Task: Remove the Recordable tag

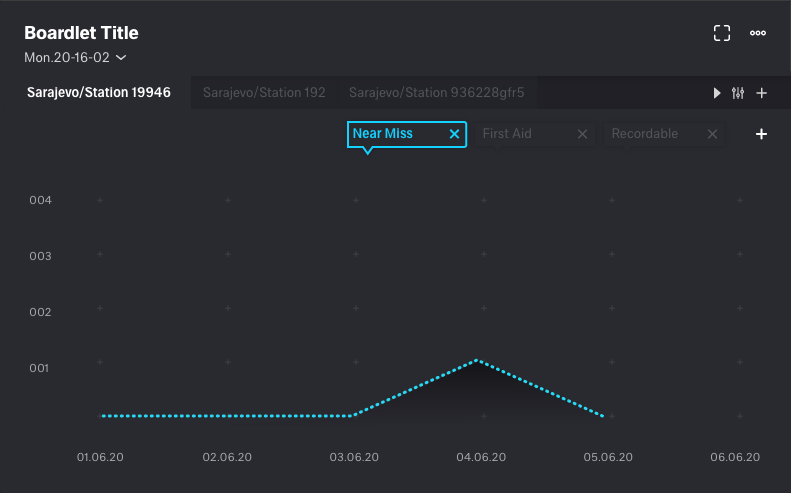Action: point(712,134)
